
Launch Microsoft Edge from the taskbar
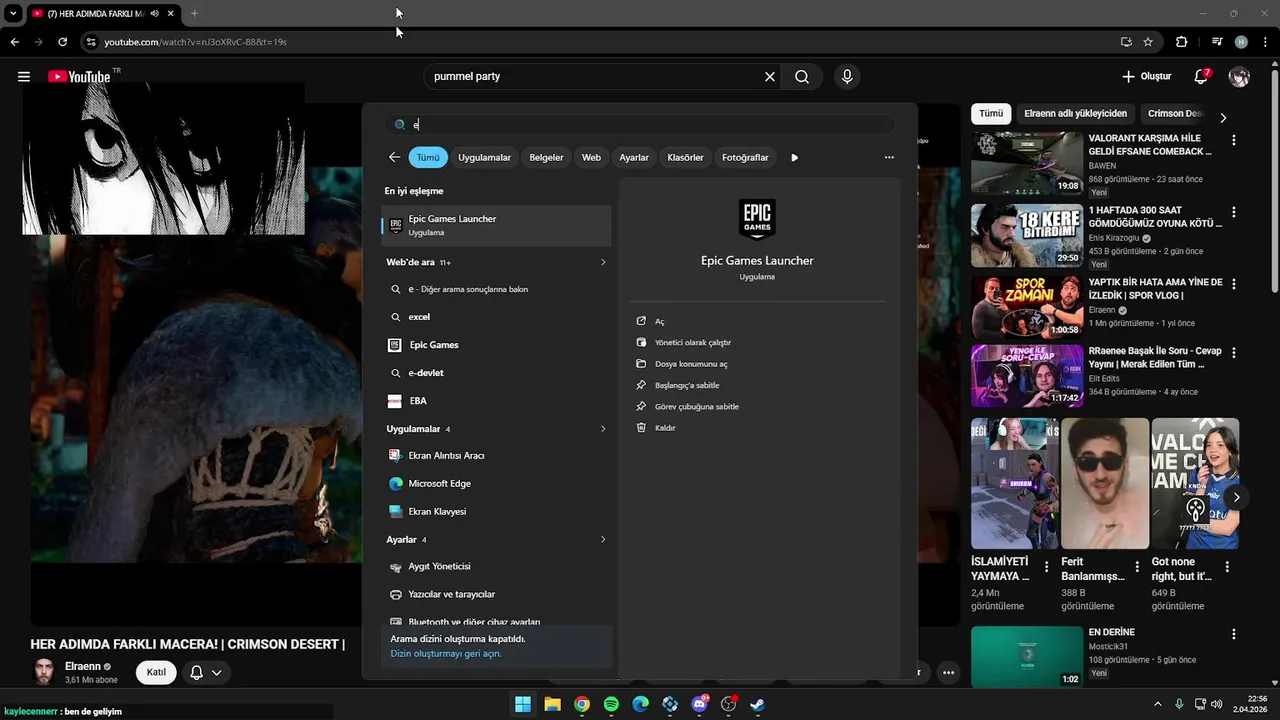pyautogui.click(x=640, y=704)
